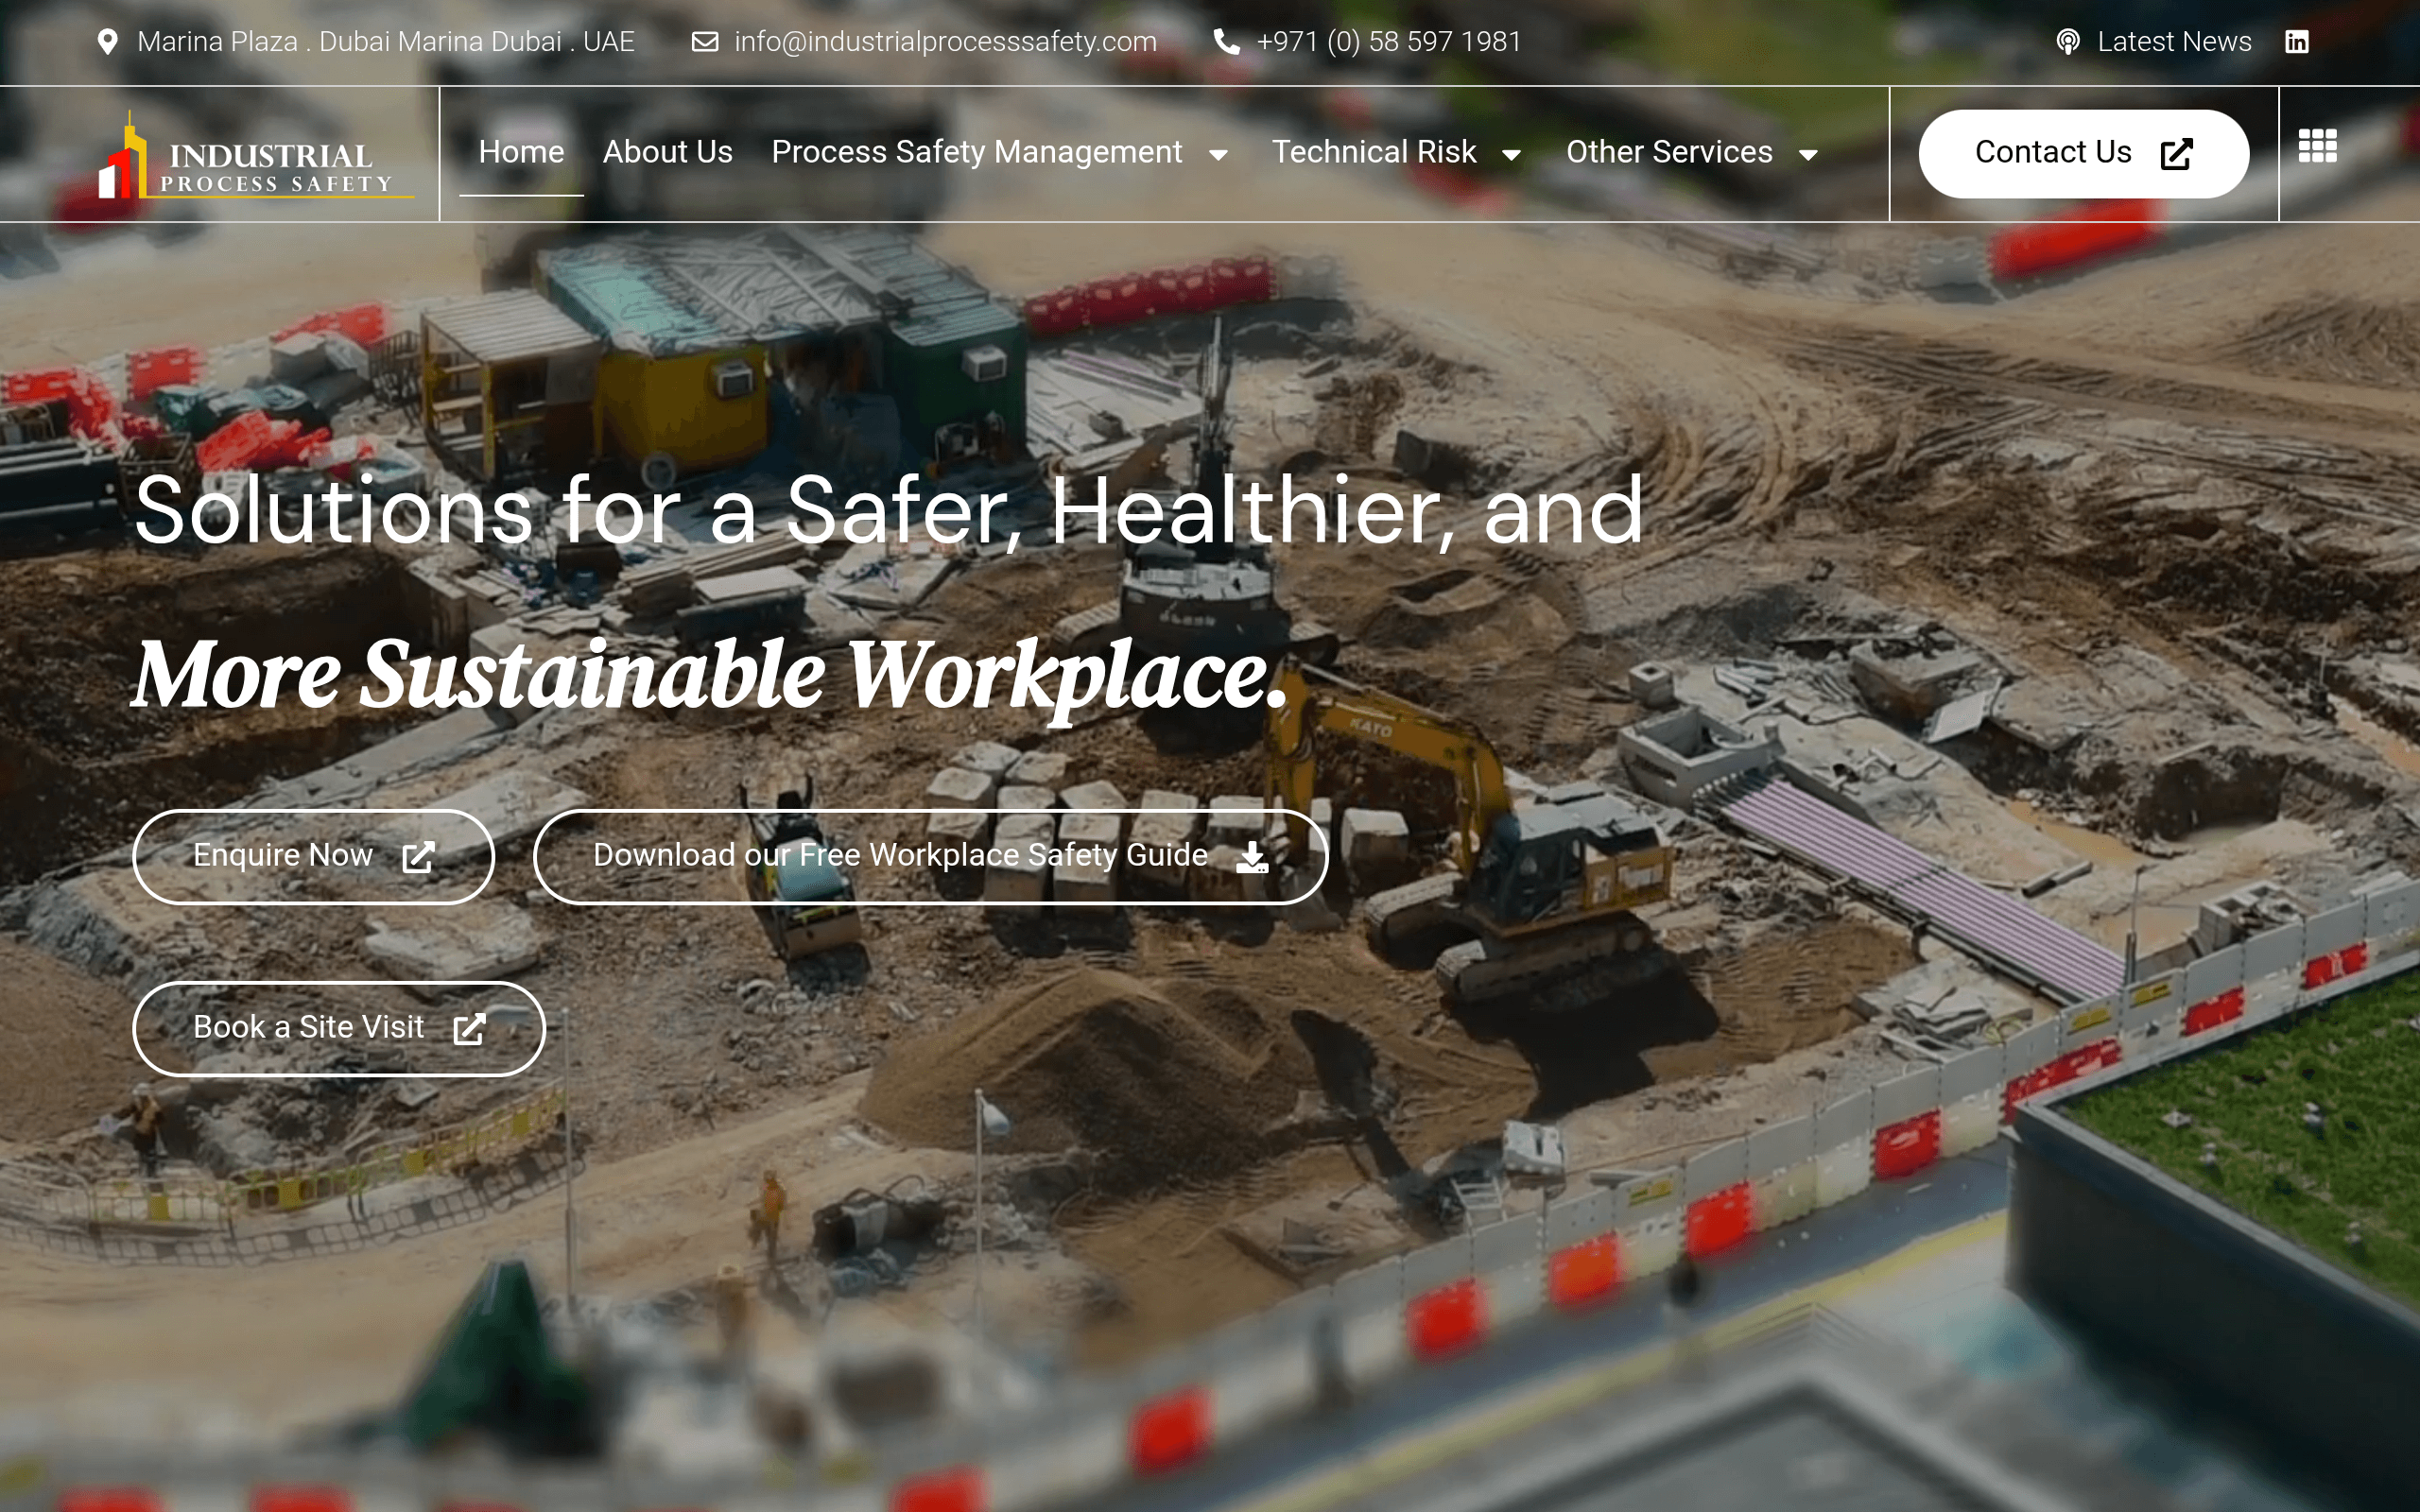
Task: Go to the Home menu item
Action: click(521, 152)
